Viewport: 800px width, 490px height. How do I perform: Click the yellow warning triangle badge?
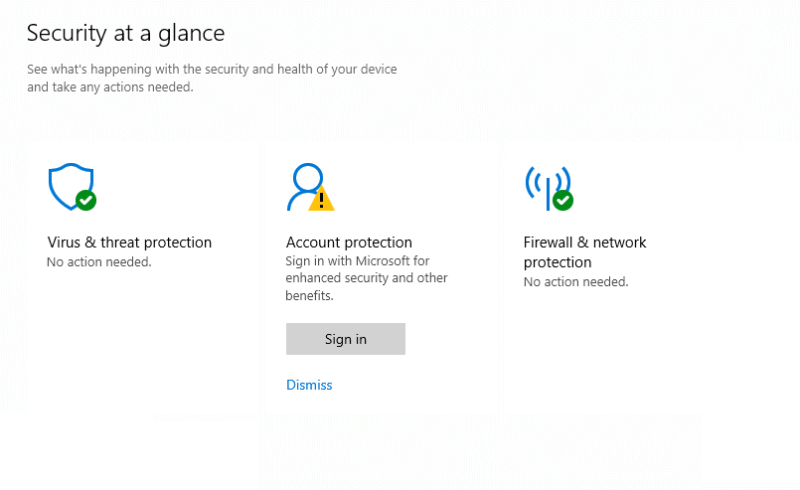coord(321,199)
